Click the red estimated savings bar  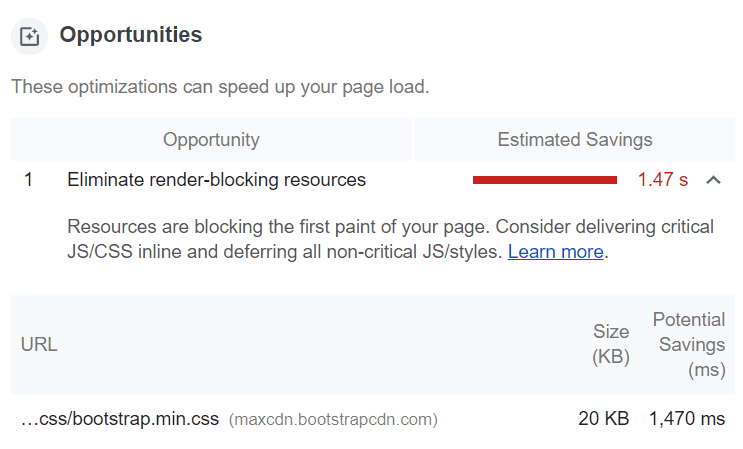click(544, 180)
